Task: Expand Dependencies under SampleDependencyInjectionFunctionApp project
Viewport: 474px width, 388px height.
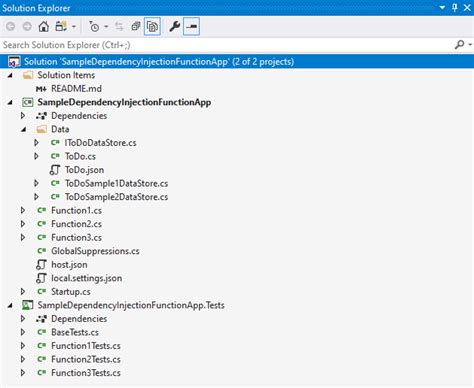Action: pyautogui.click(x=23, y=116)
